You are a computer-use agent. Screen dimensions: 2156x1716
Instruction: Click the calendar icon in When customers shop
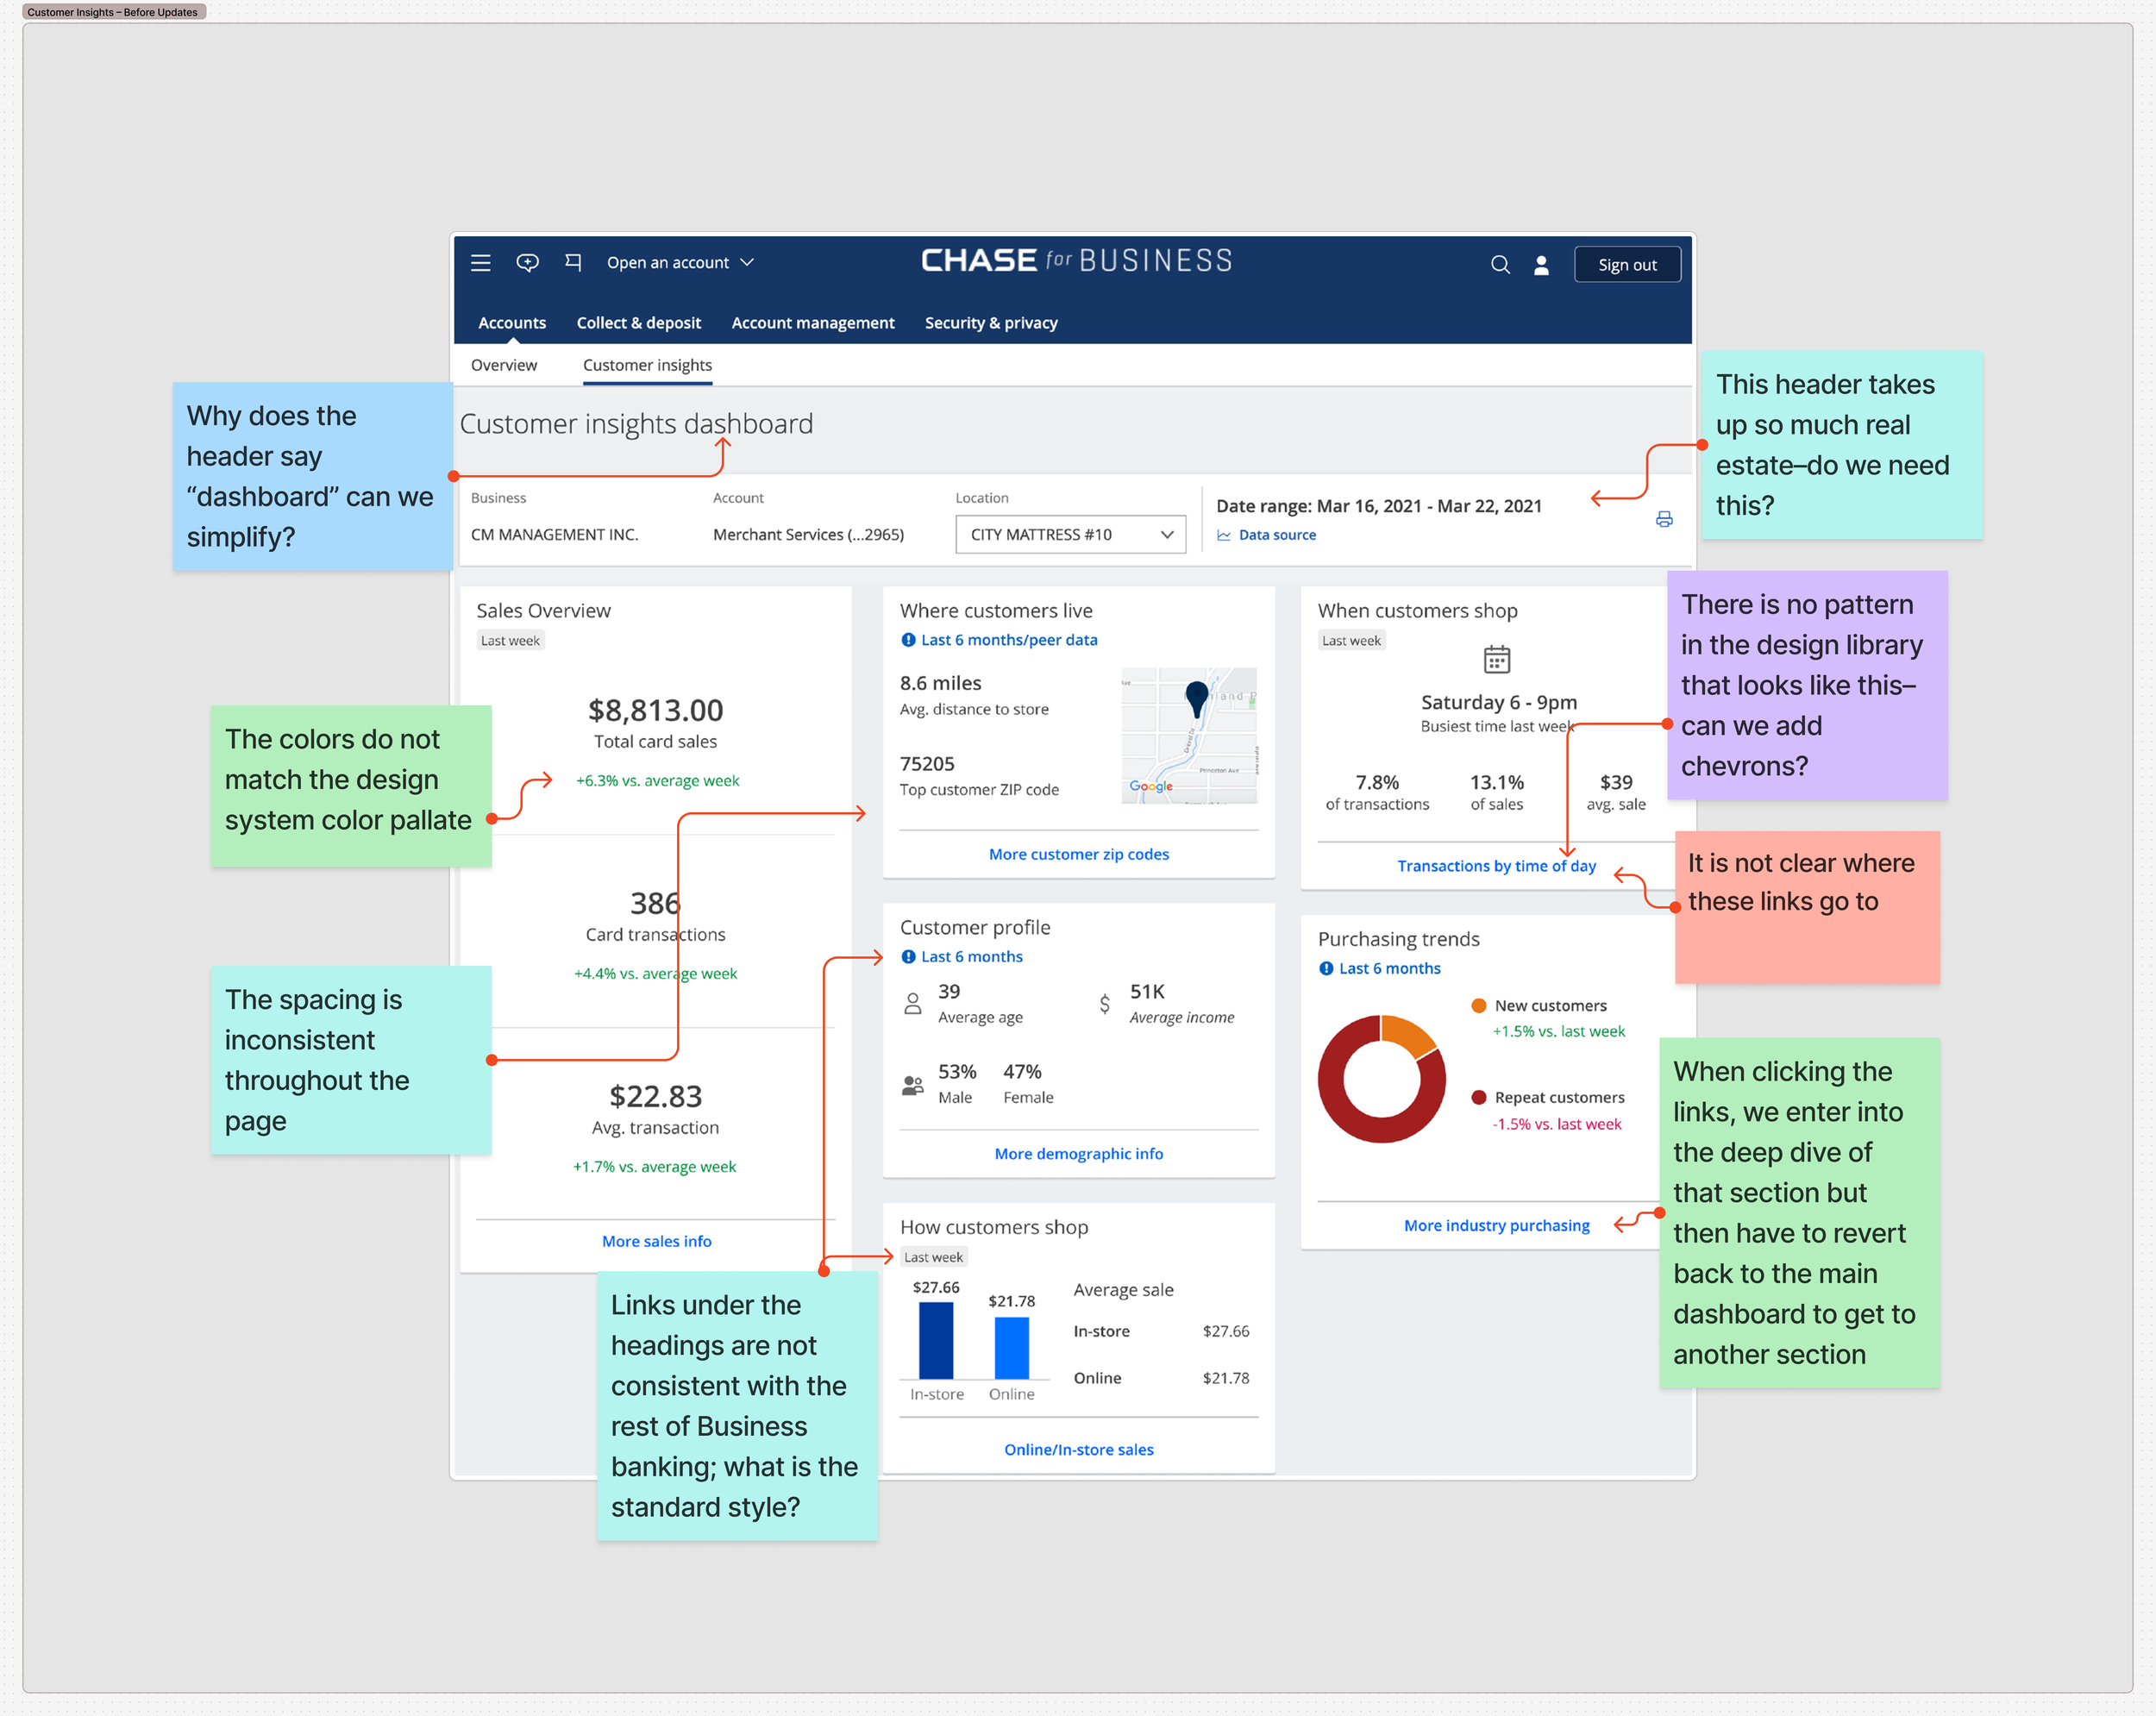[x=1496, y=659]
